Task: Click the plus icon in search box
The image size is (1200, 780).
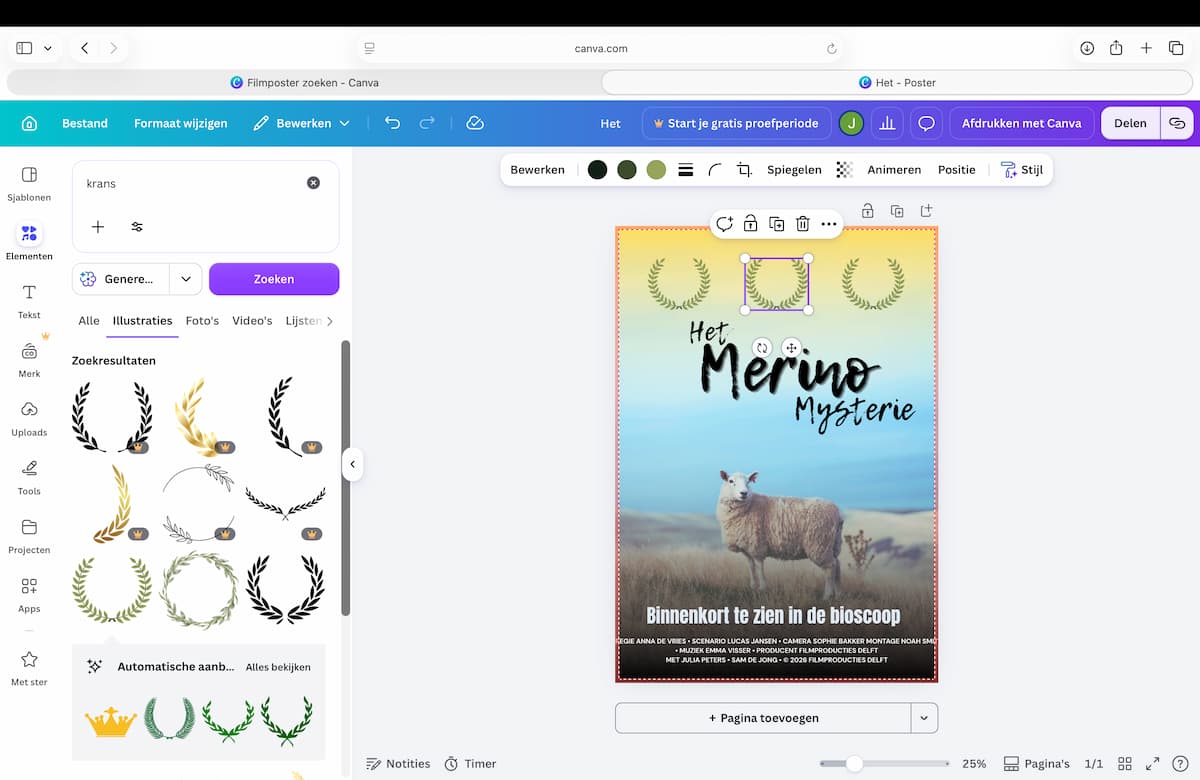Action: (98, 227)
